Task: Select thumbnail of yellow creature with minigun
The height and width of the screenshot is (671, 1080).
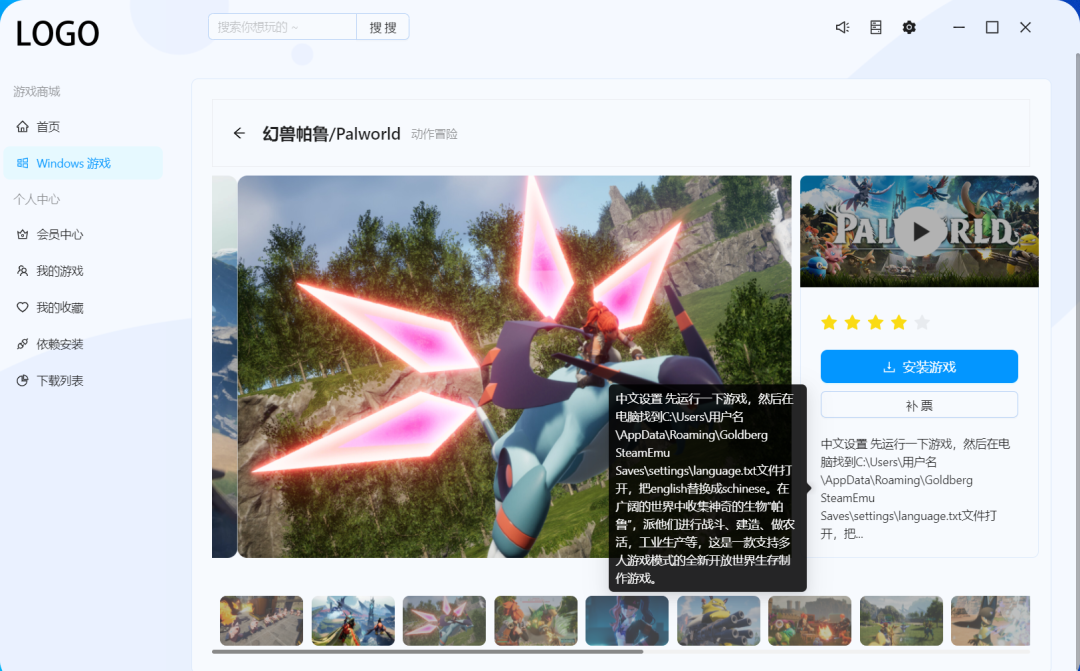Action: coord(718,621)
